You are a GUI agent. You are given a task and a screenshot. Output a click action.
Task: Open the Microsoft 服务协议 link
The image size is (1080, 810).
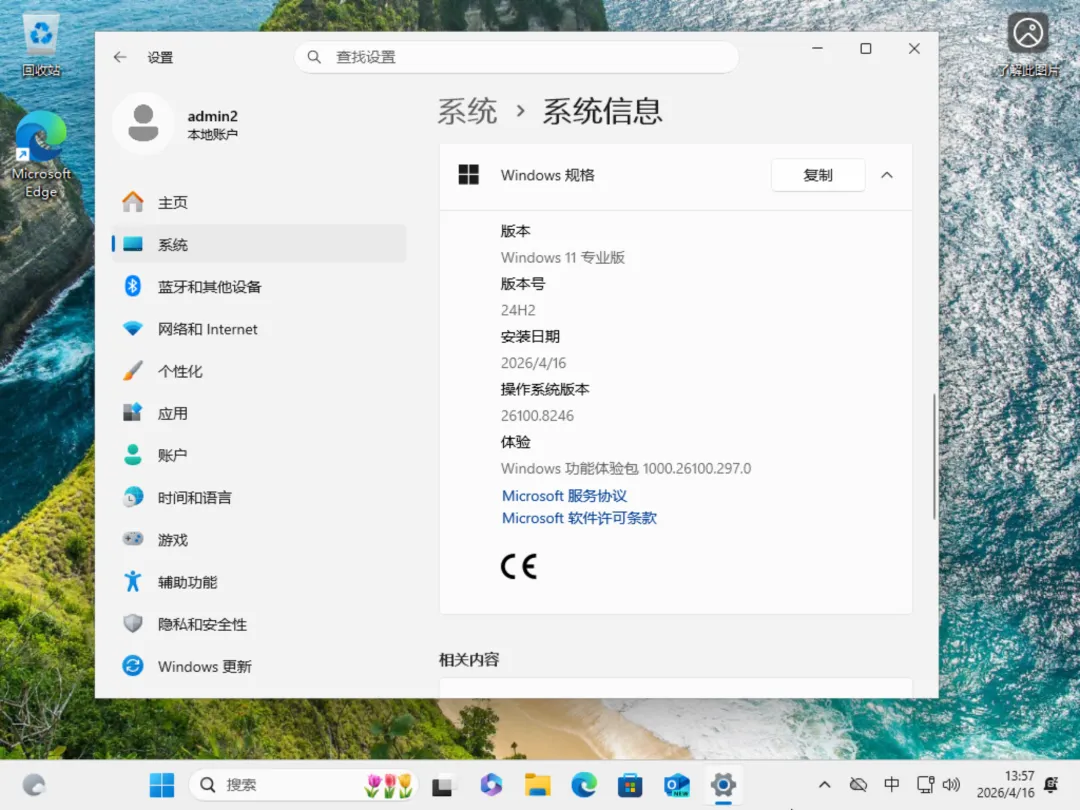coord(564,496)
